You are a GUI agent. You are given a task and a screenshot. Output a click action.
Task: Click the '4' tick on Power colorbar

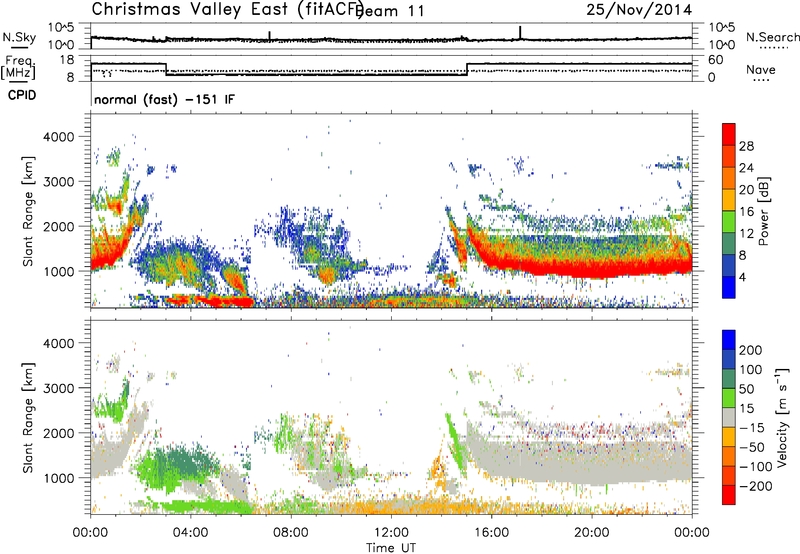coord(742,278)
